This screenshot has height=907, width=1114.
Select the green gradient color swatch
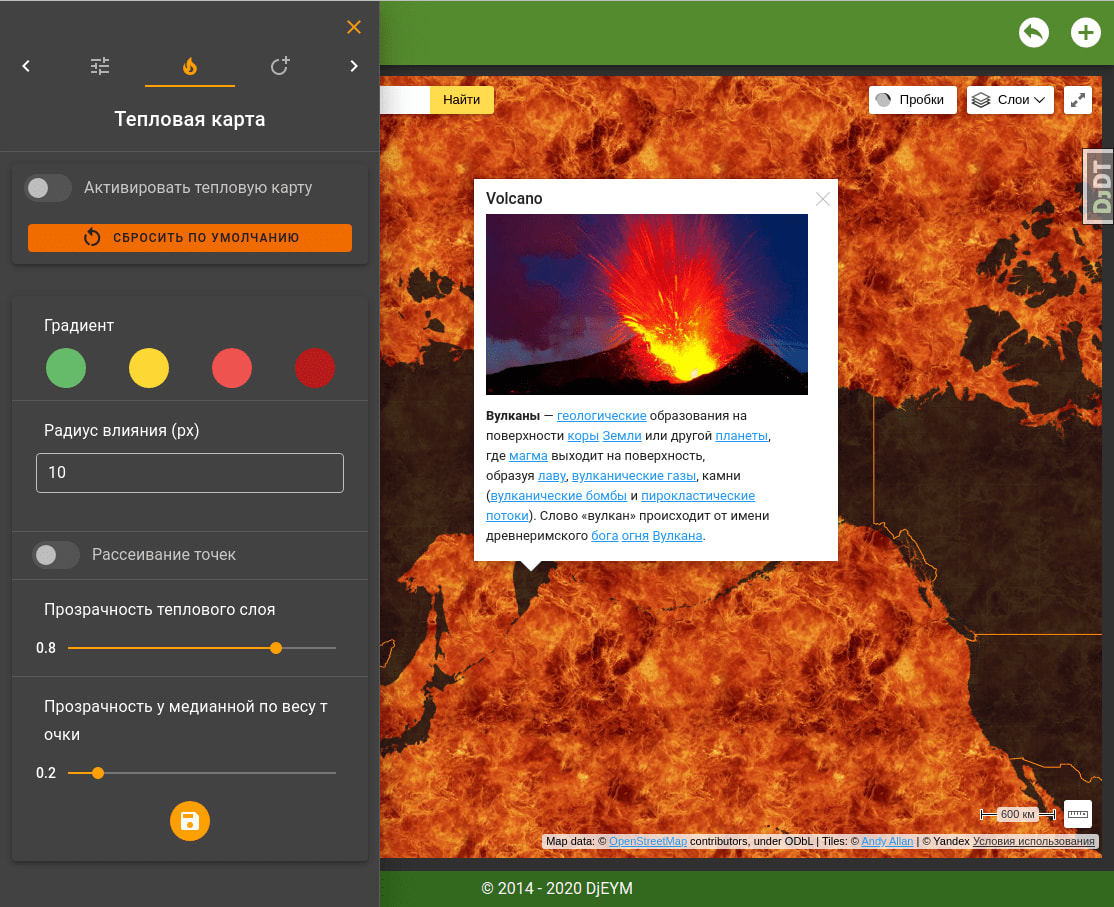tap(66, 368)
